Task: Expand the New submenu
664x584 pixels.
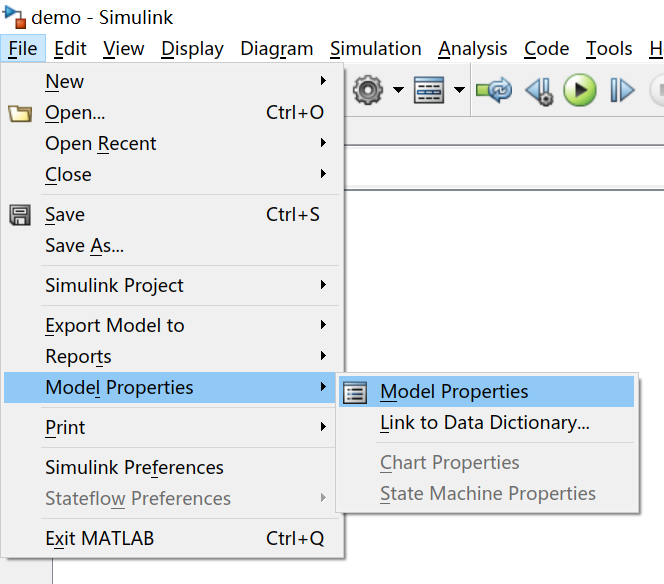Action: point(172,81)
